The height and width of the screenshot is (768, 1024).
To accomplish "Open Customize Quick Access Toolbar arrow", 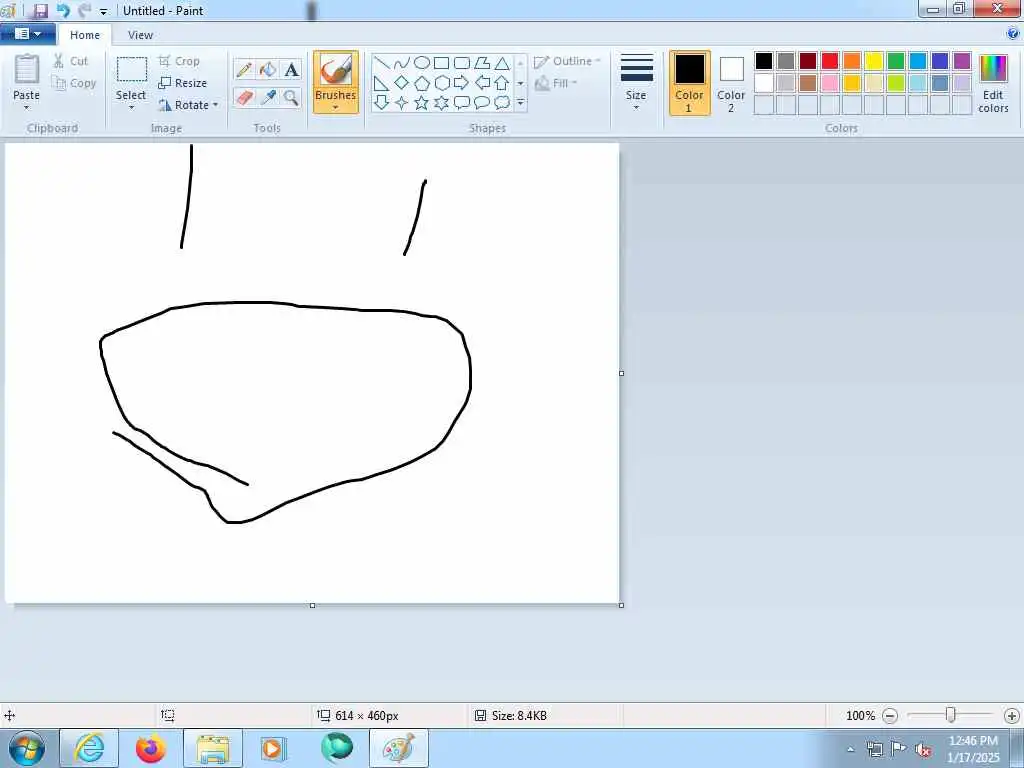I will tap(103, 11).
